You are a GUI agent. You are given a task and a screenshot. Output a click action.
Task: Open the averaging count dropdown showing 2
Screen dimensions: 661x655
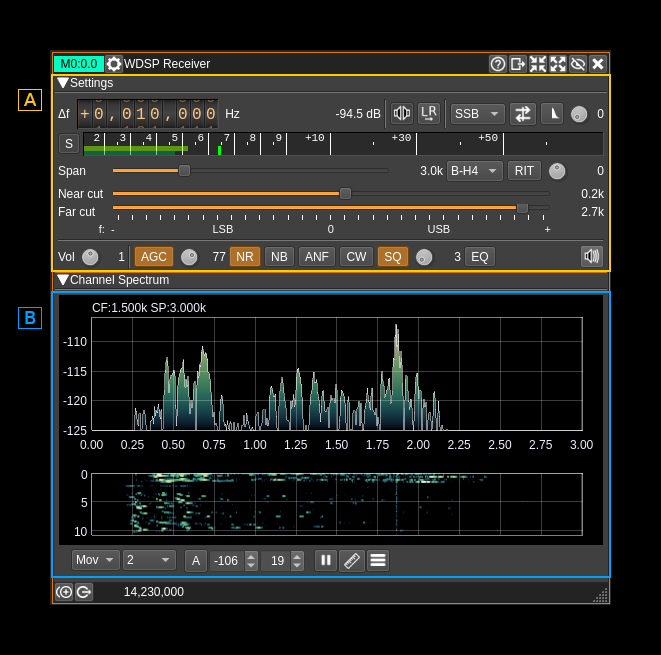(149, 560)
